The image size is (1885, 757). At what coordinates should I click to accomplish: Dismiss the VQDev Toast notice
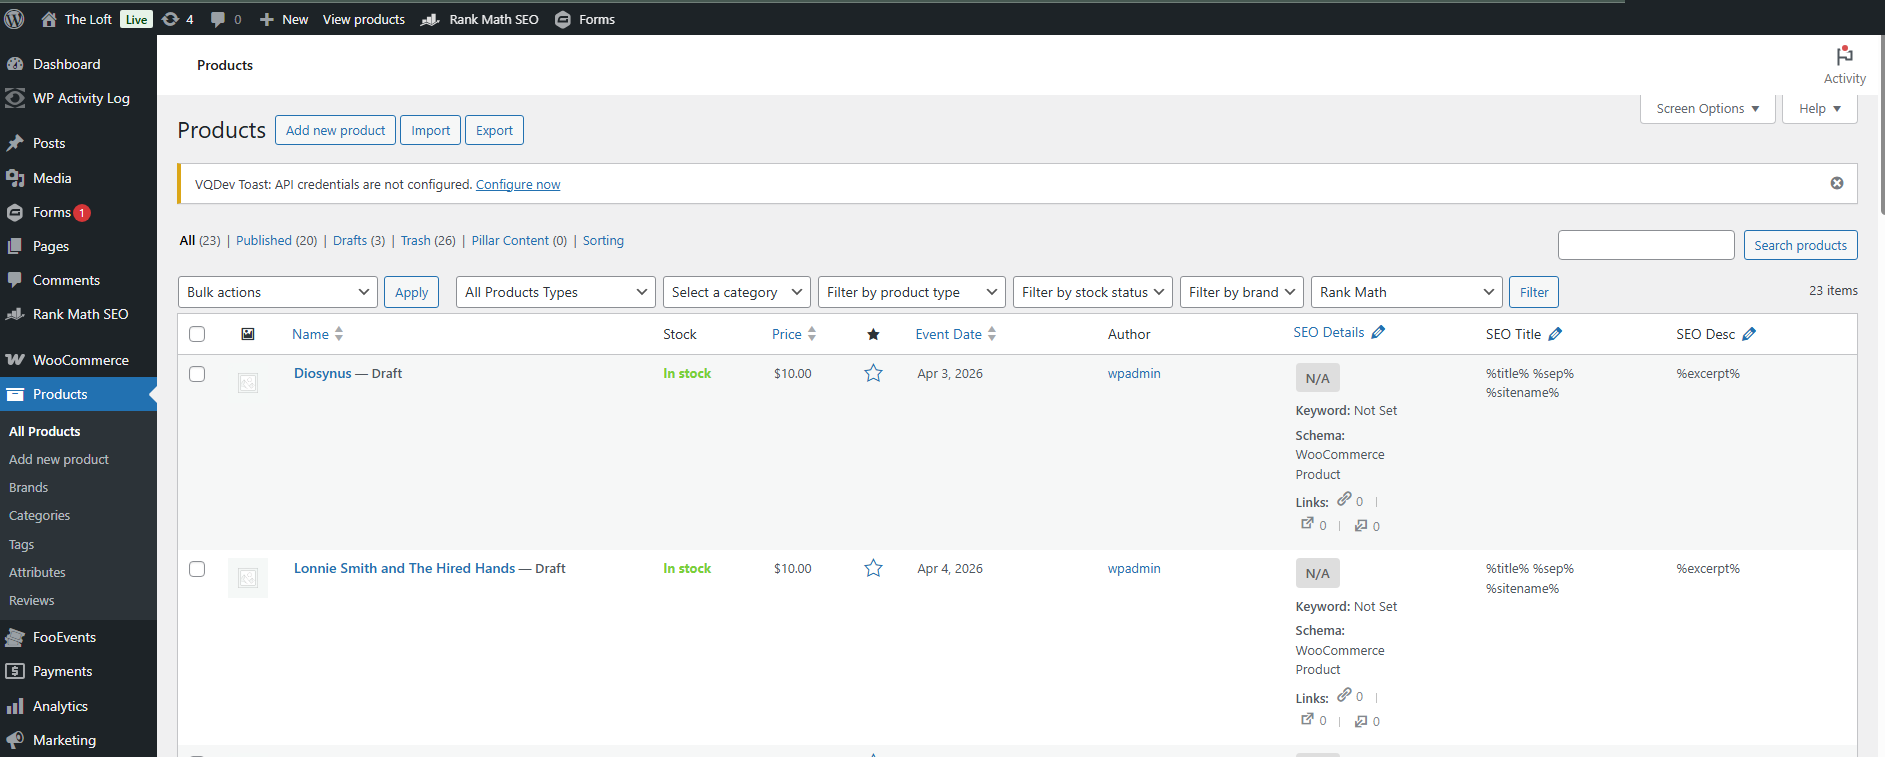click(x=1837, y=183)
